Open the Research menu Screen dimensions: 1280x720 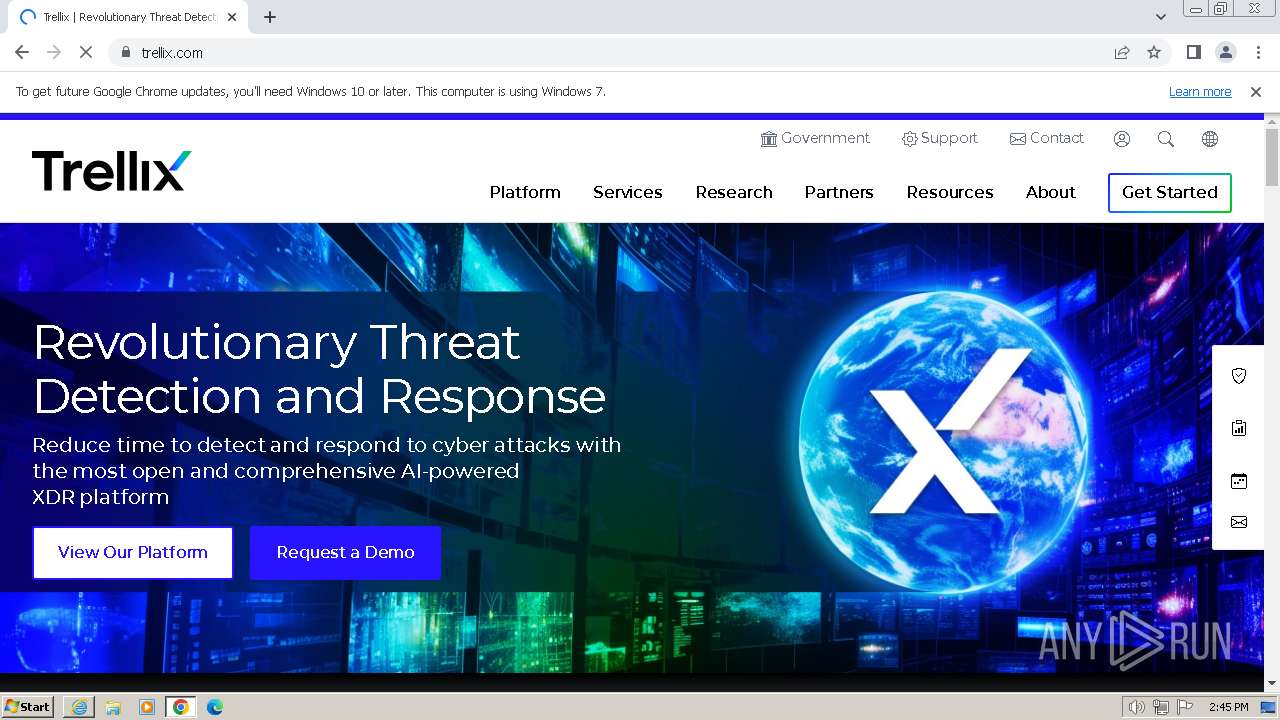click(x=734, y=192)
